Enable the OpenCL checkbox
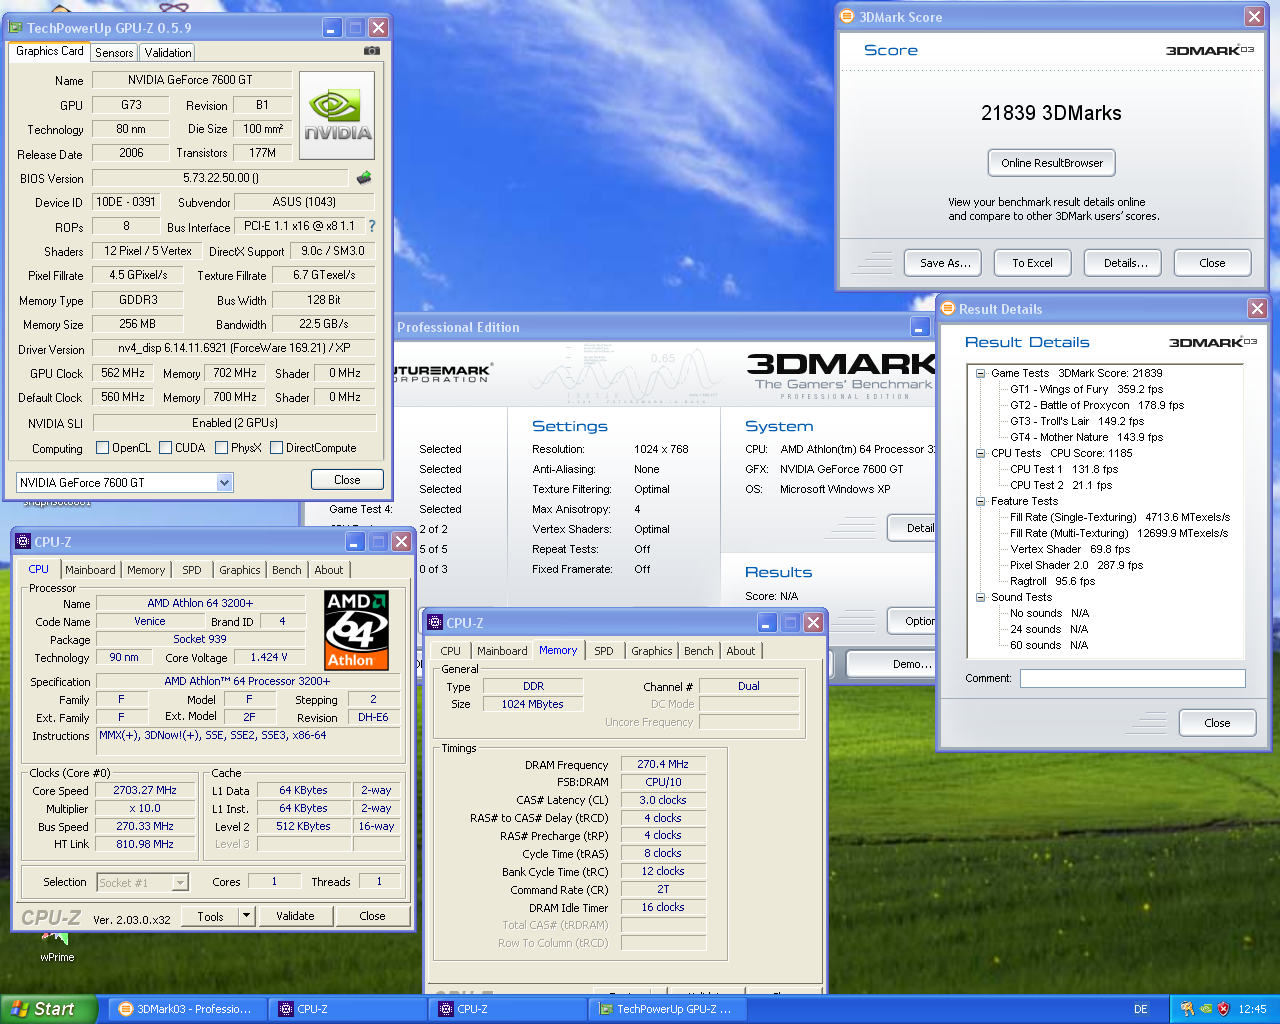 (102, 448)
